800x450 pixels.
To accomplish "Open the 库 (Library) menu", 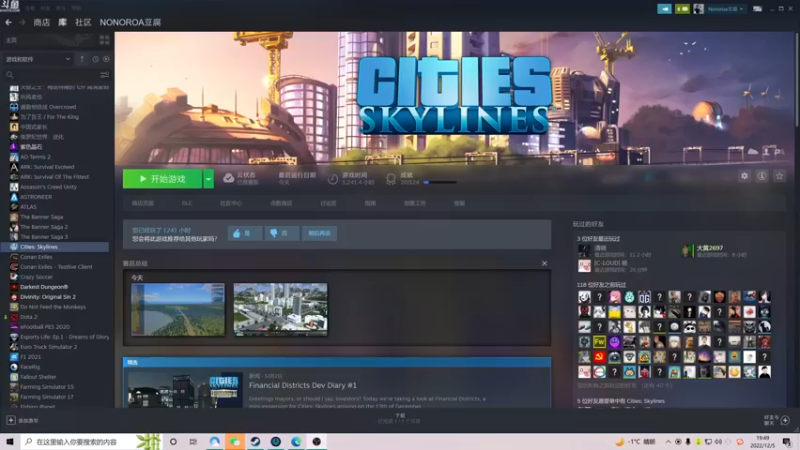I will [62, 22].
